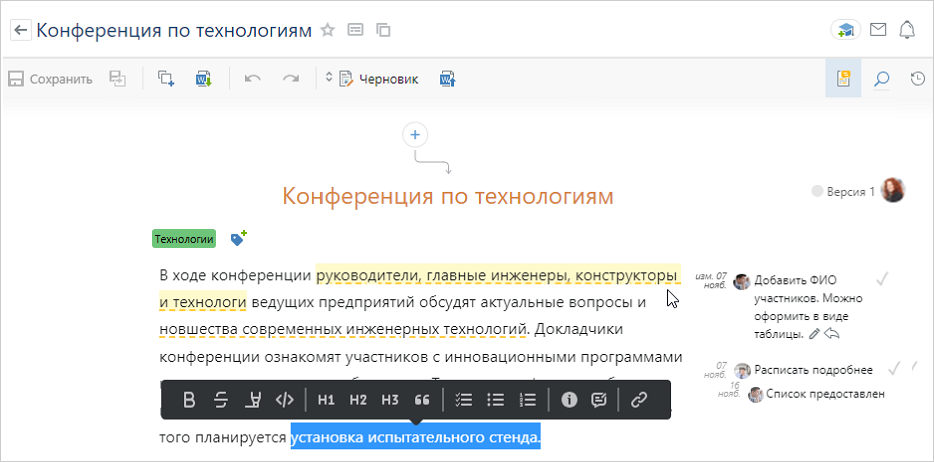Go back using the arrow by the title
Screen dimensions: 934x462
click(20, 30)
